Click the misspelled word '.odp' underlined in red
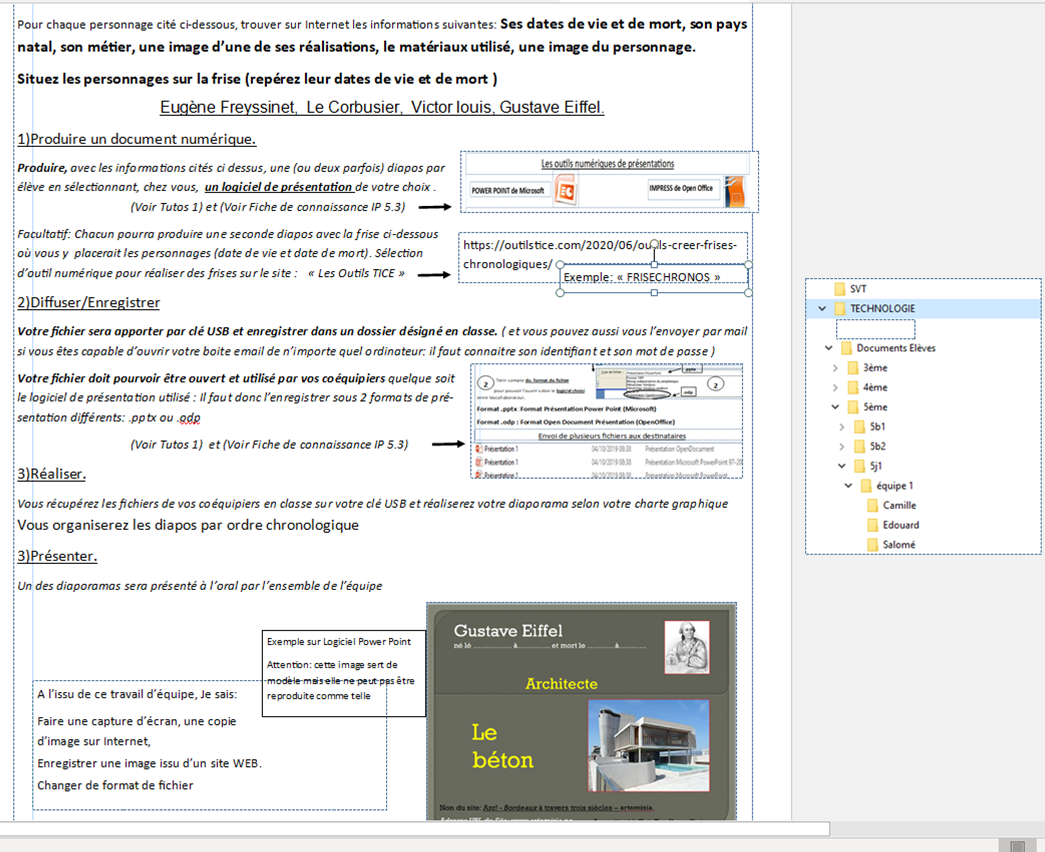The width and height of the screenshot is (1045, 852). pyautogui.click(x=189, y=418)
